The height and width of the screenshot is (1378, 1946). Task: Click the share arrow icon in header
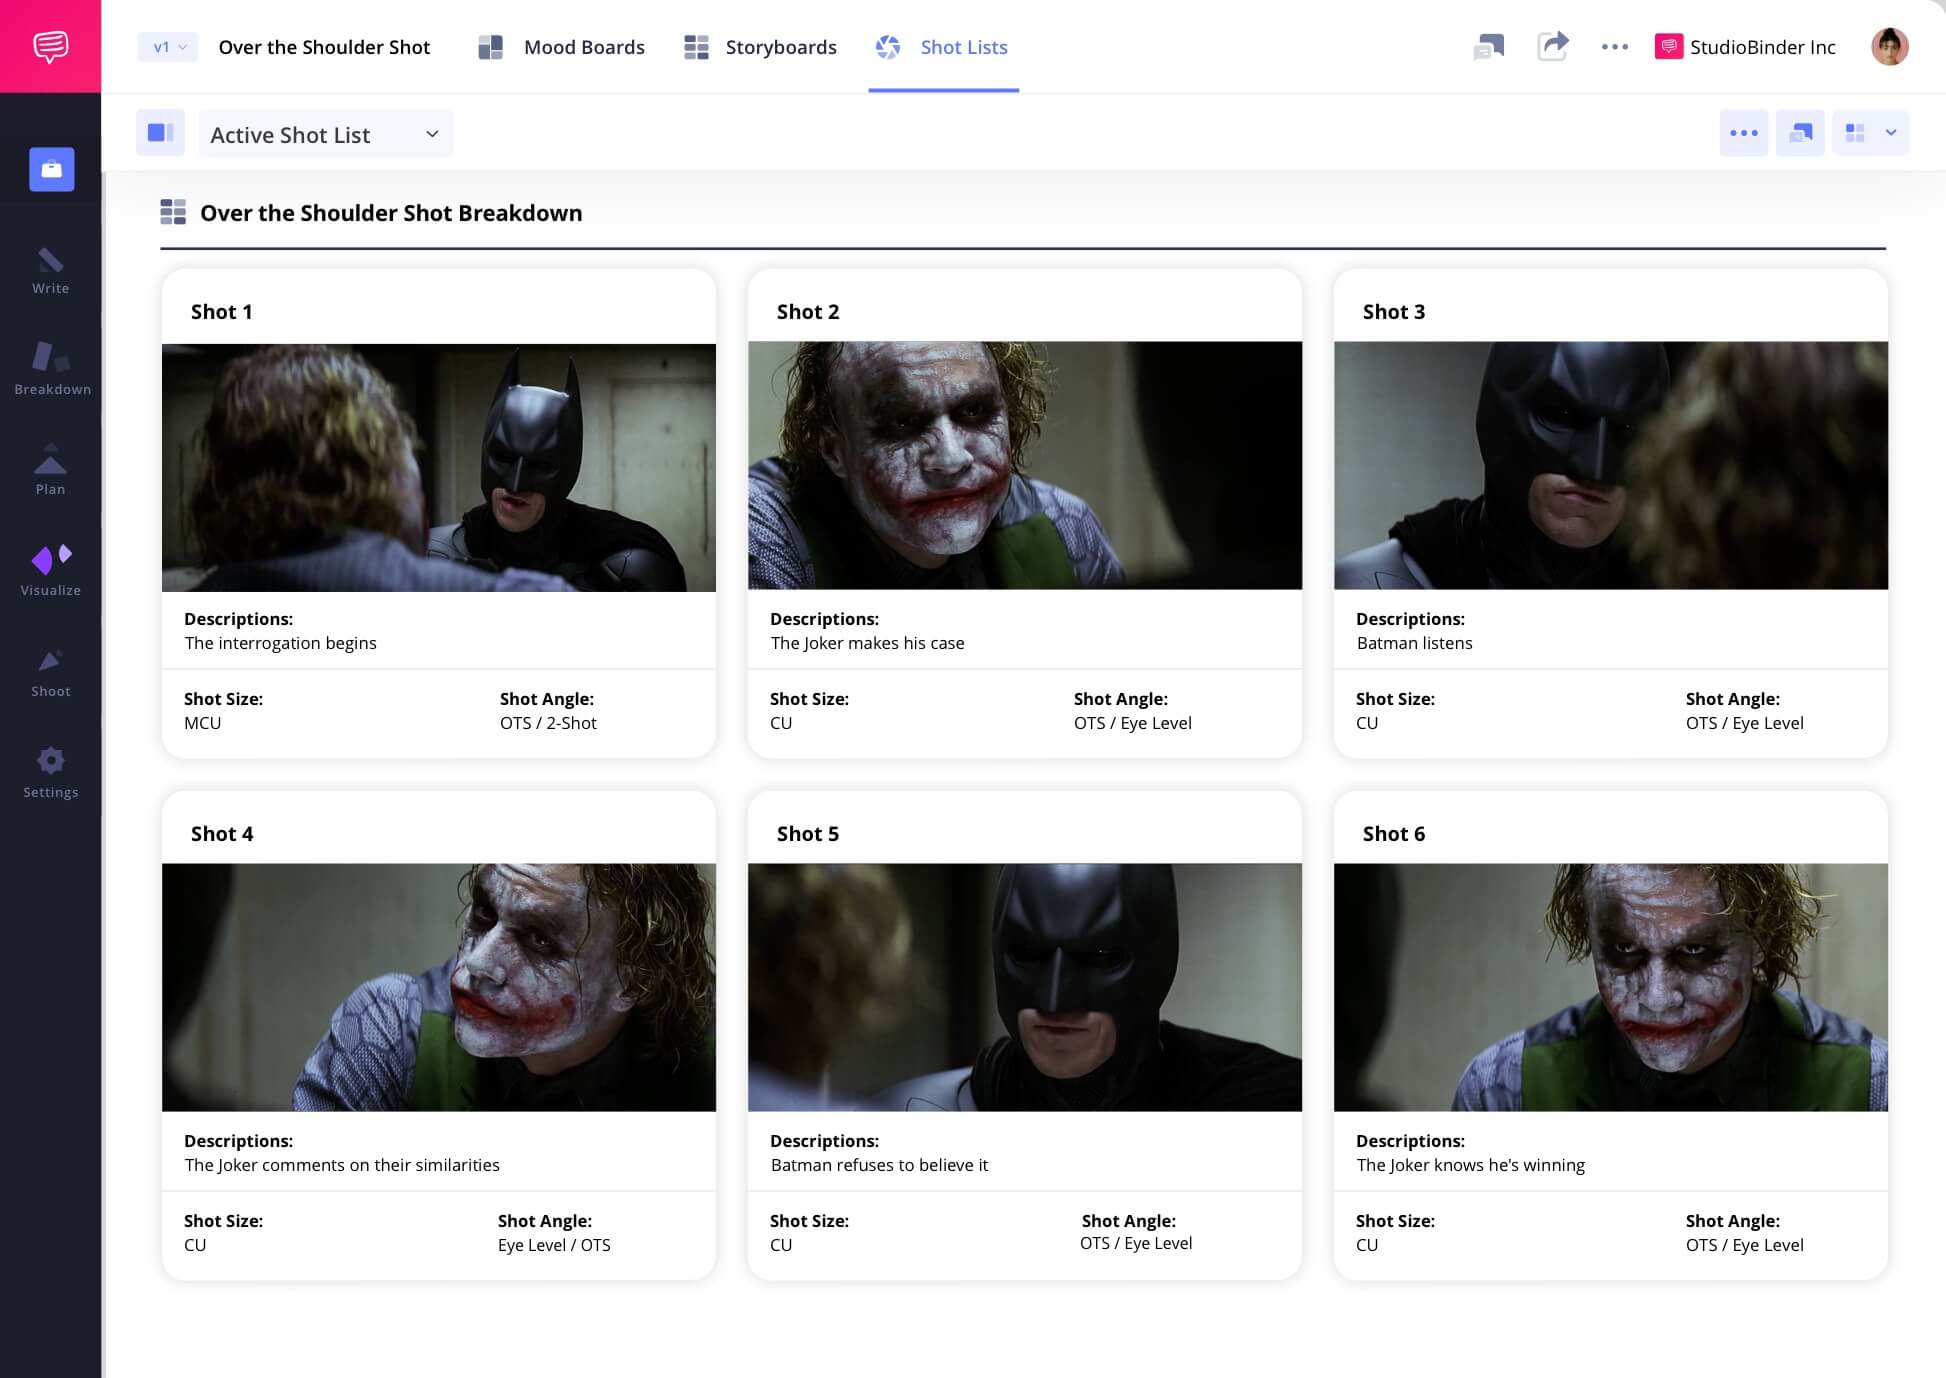[1552, 46]
